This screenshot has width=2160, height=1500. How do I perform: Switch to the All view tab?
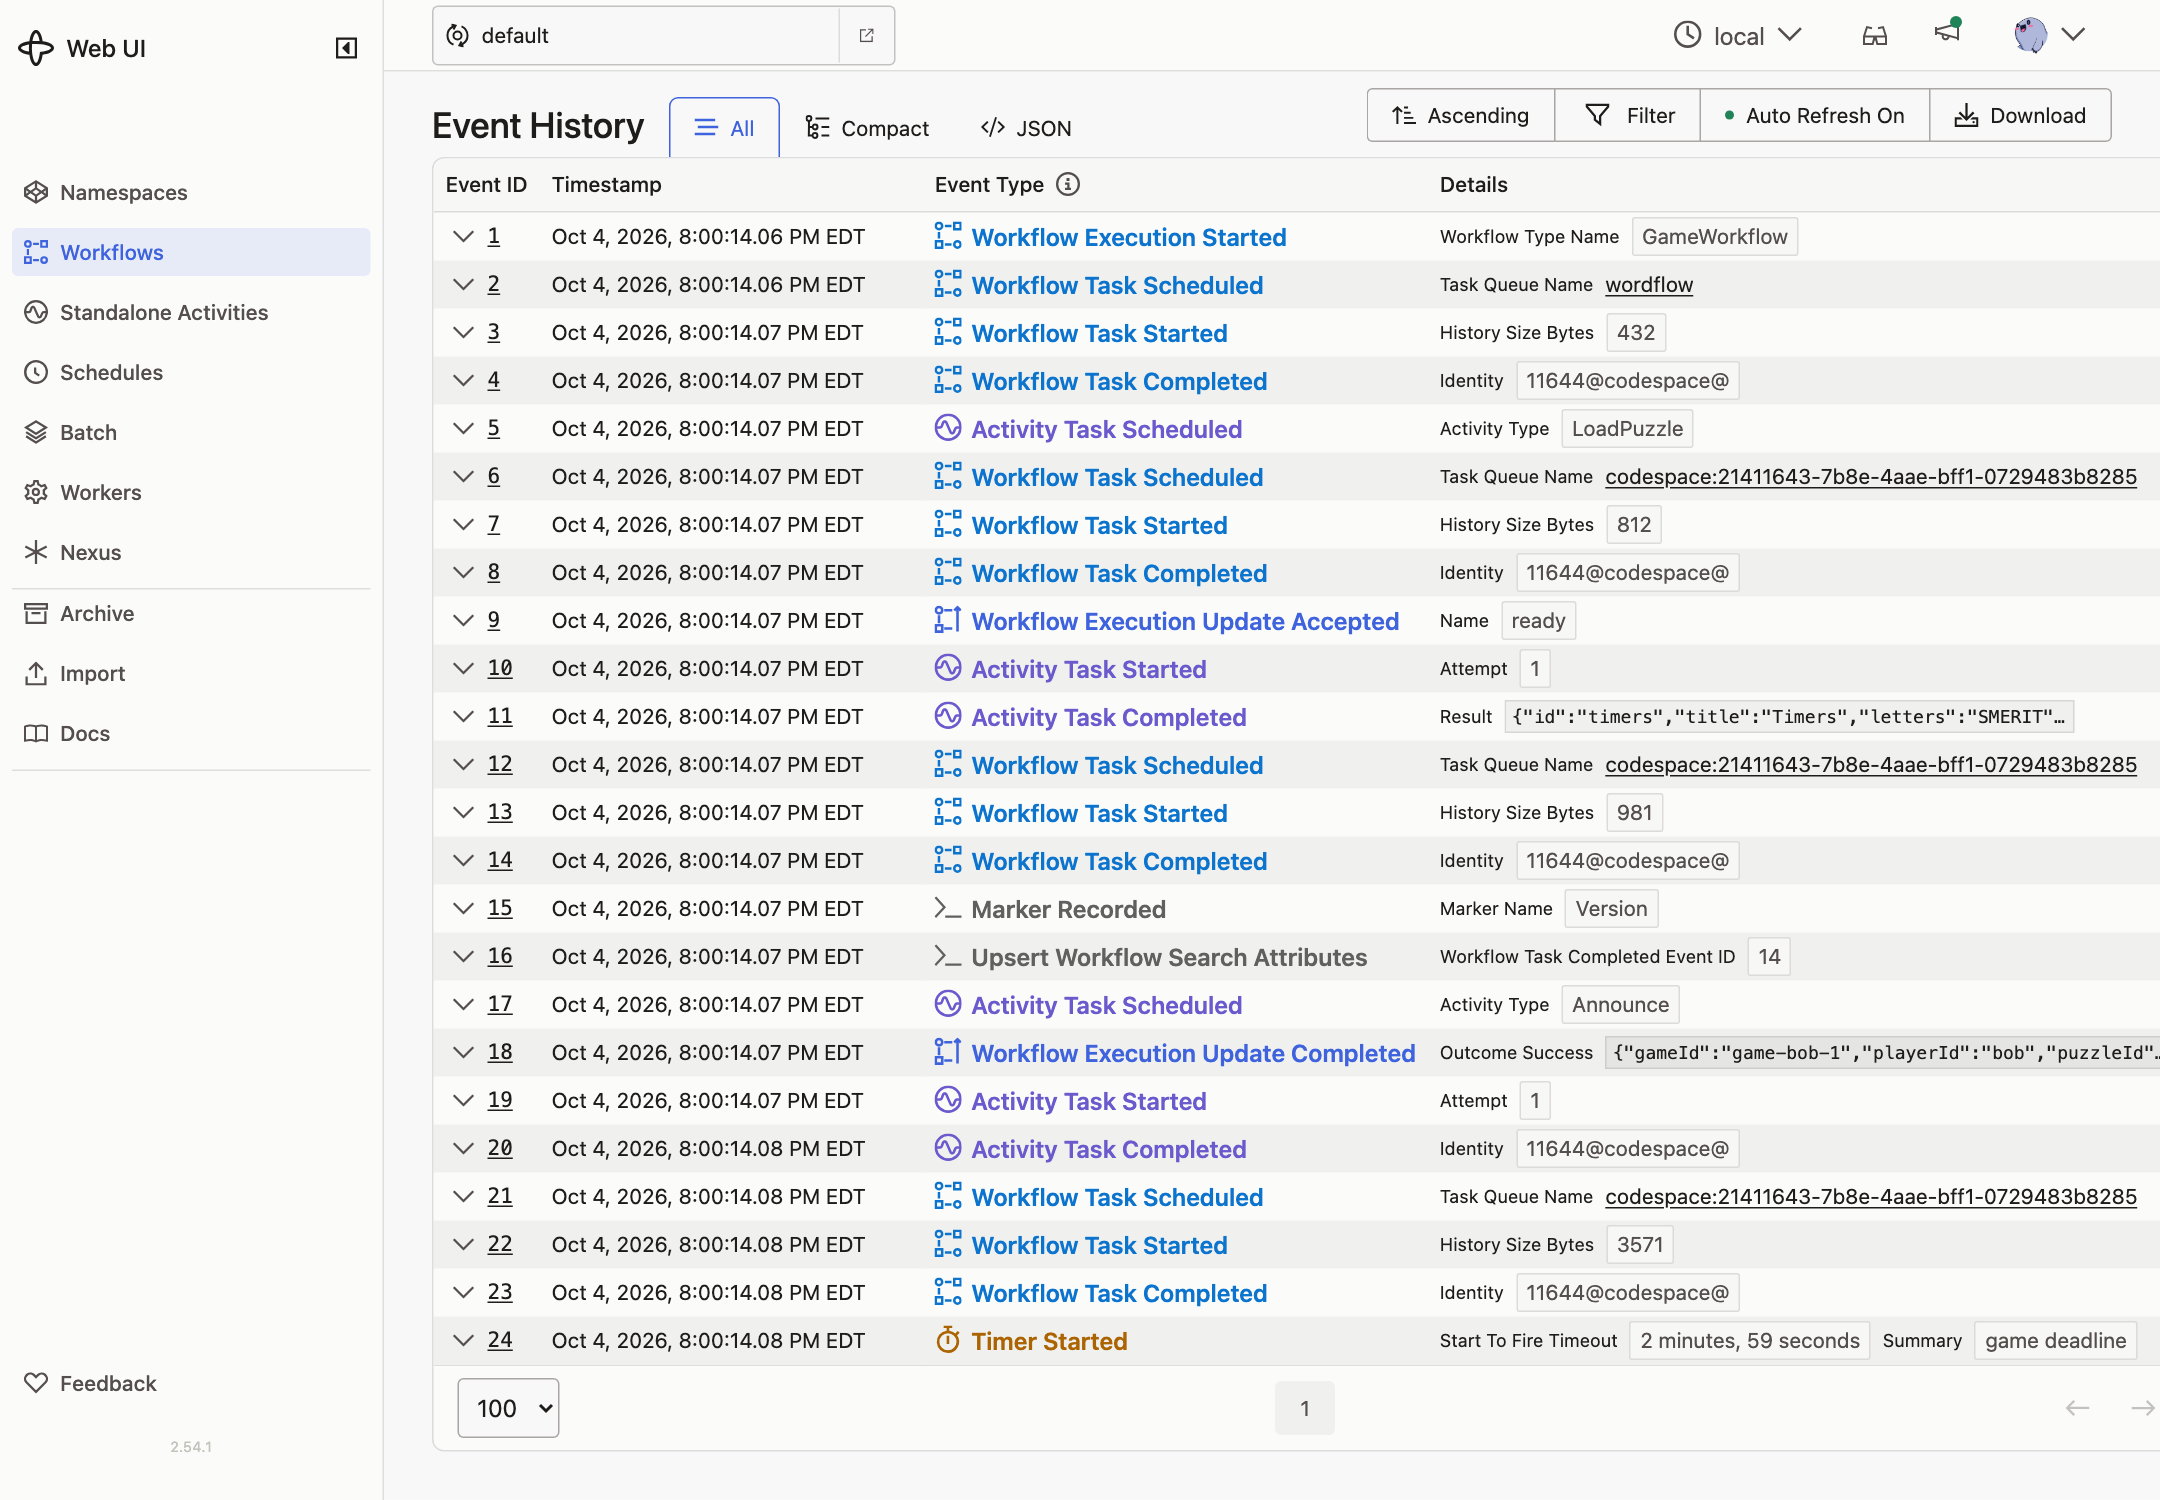pyautogui.click(x=724, y=128)
